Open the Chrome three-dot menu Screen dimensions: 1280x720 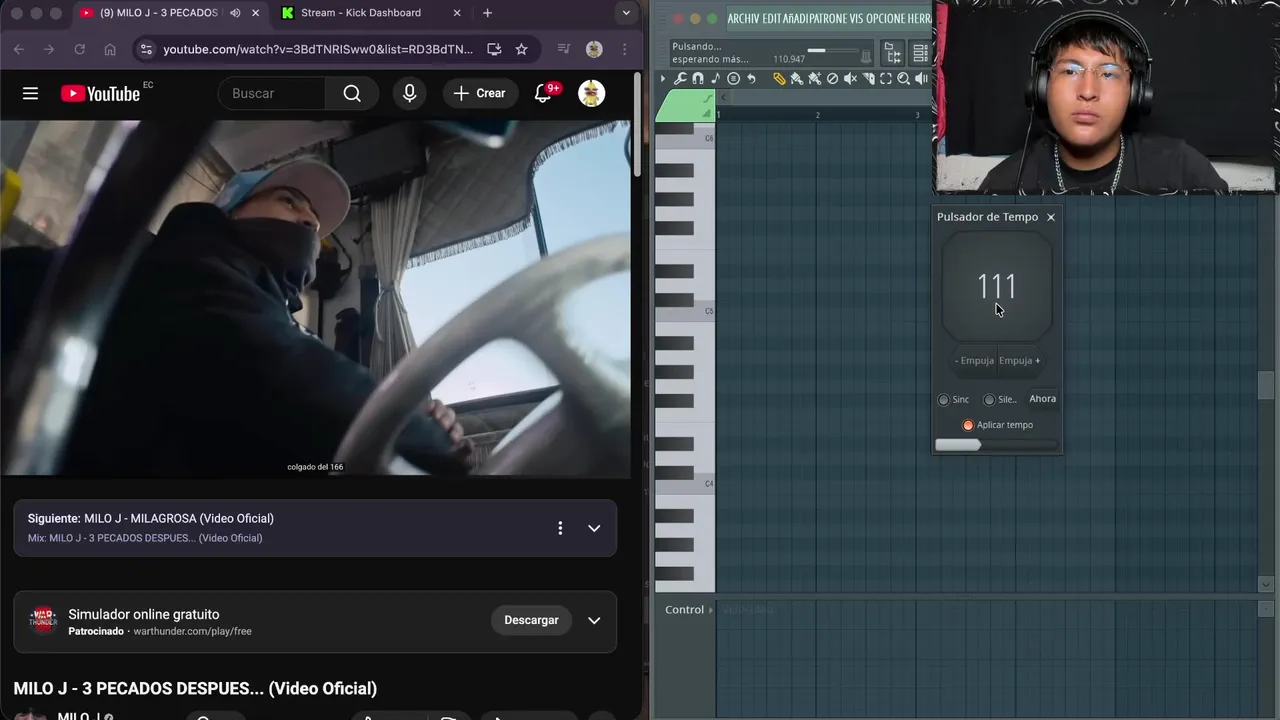[x=625, y=49]
